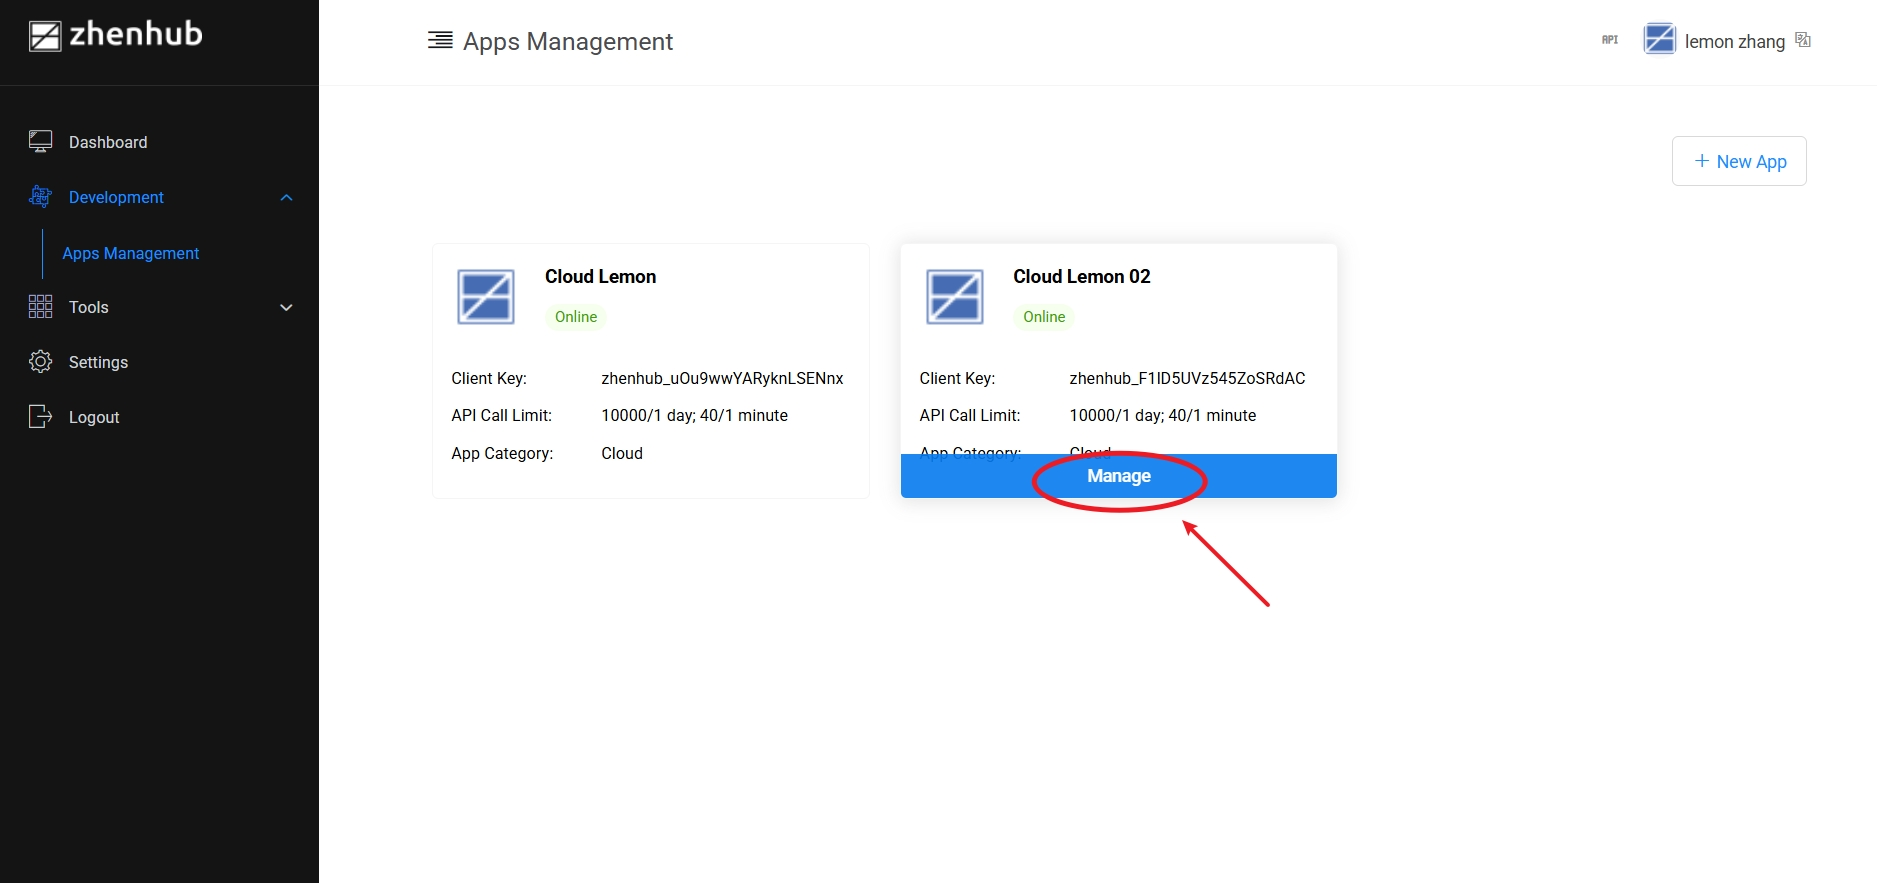Viewport: 1877px width, 883px height.
Task: Open the API icon in the header
Action: pos(1609,40)
